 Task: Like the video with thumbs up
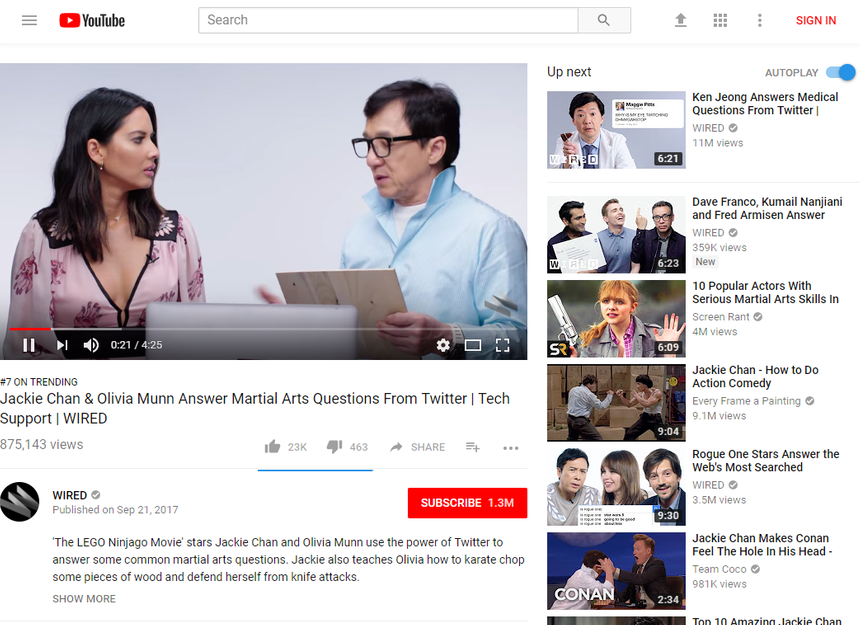[x=273, y=447]
